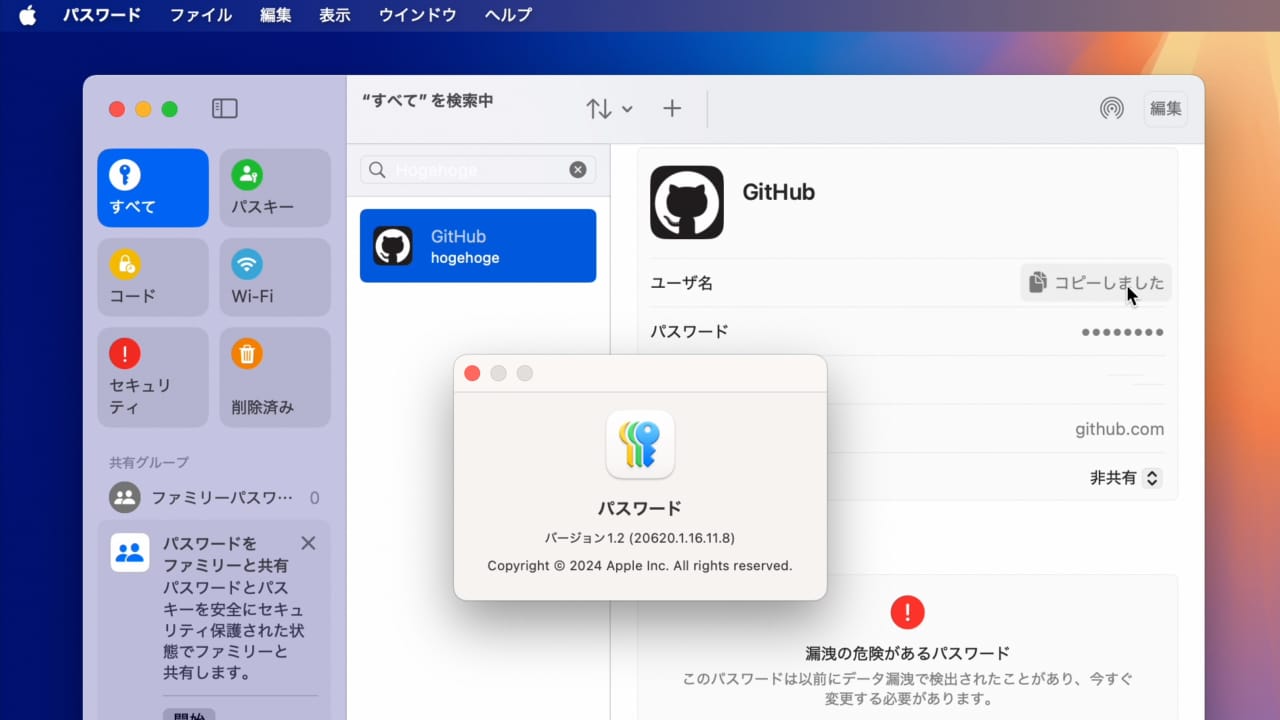
Task: Open the パスワード app menu
Action: point(102,15)
